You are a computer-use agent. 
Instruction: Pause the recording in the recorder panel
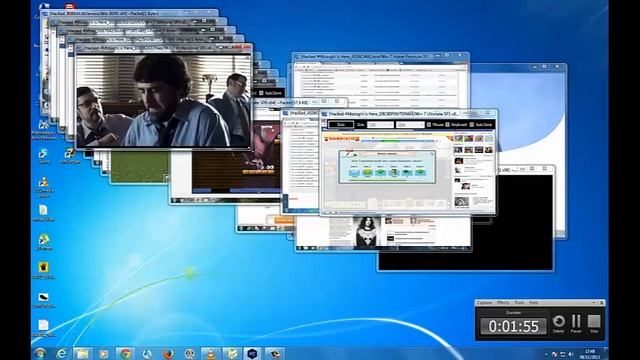[576, 322]
